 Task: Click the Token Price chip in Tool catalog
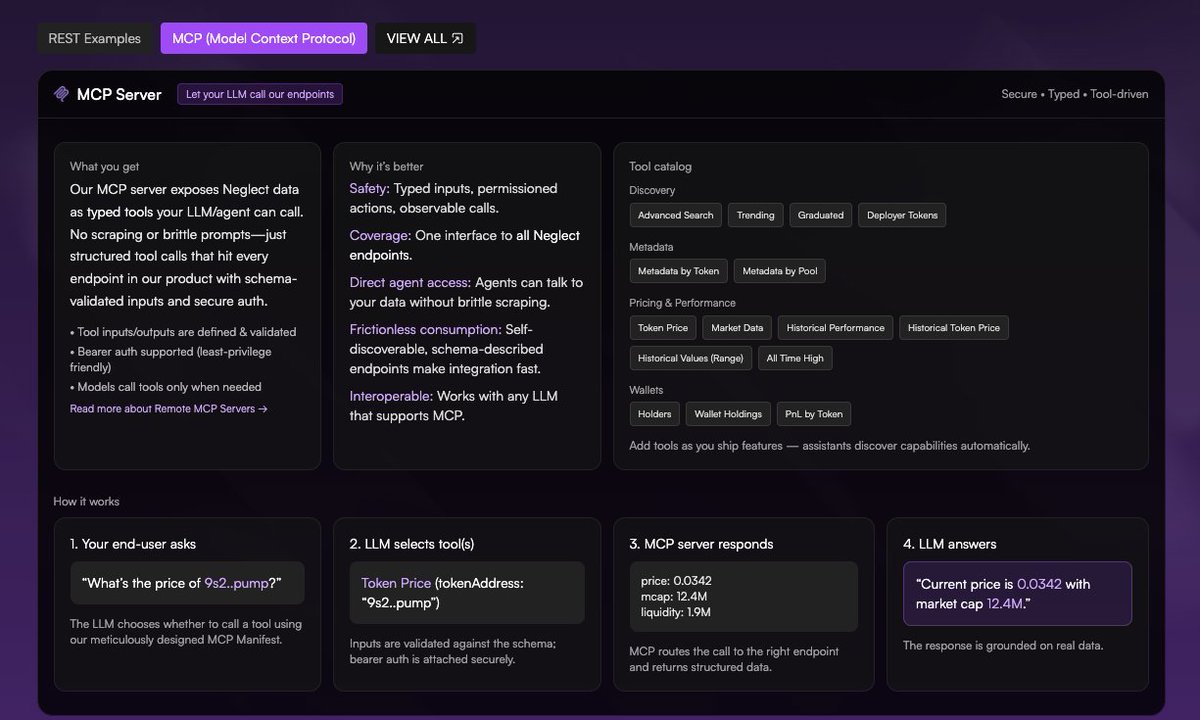(663, 328)
